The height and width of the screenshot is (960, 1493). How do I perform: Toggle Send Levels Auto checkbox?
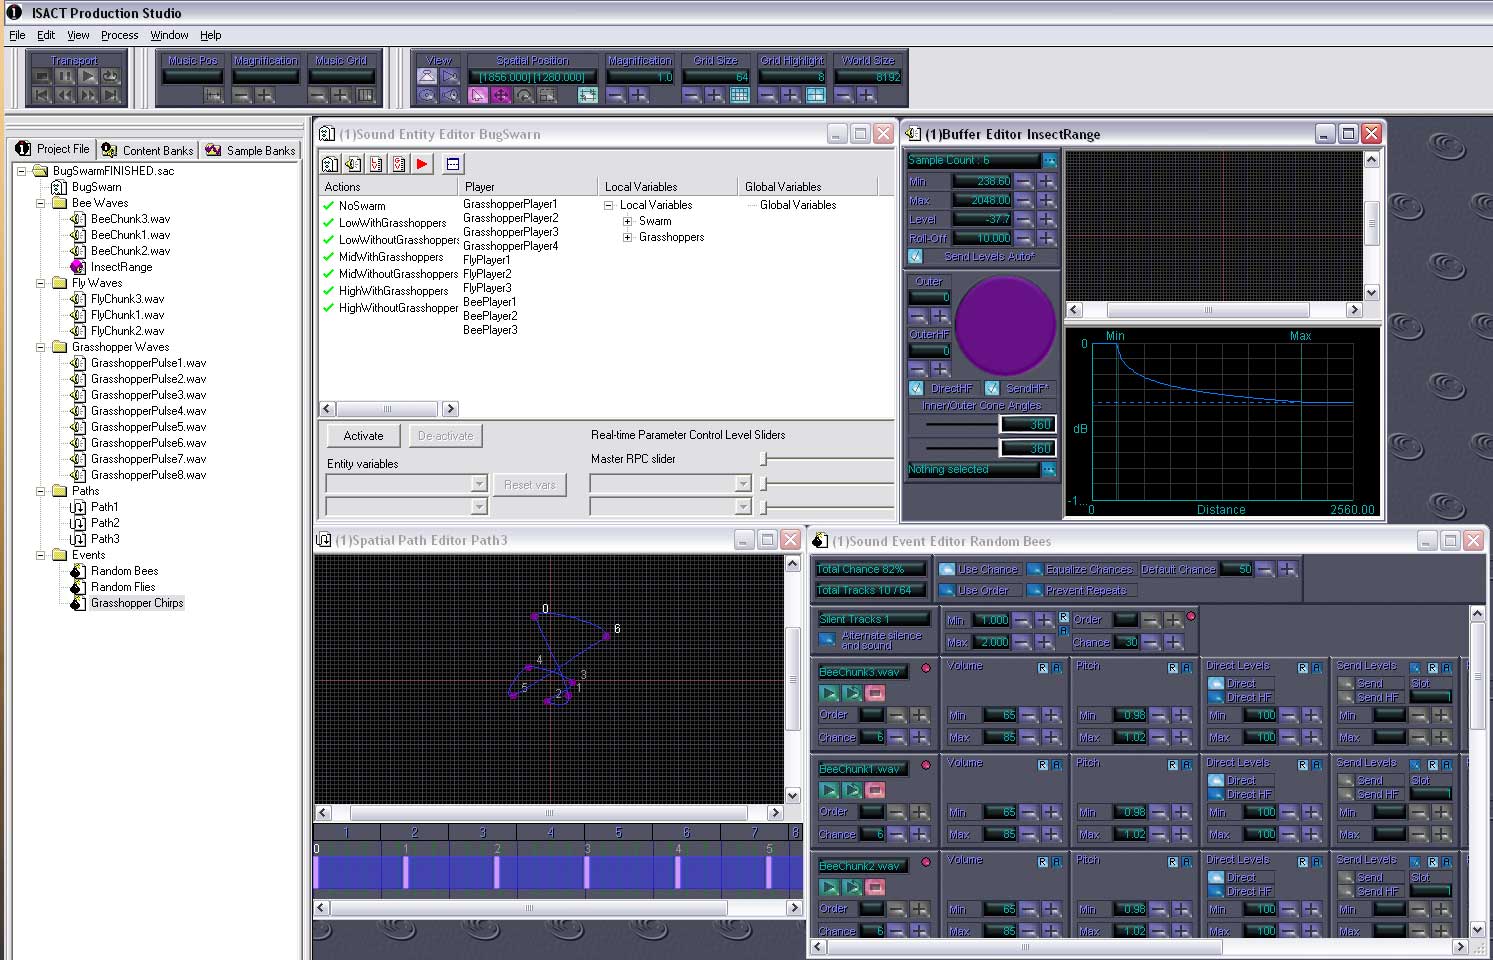pos(915,256)
